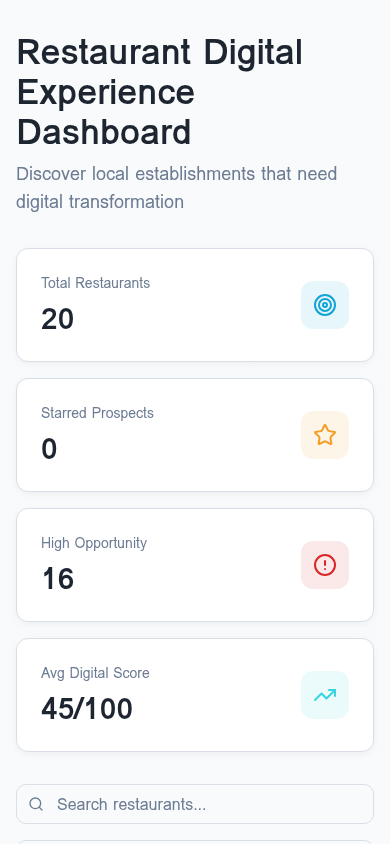Open the Total Restaurants stat card background
The height and width of the screenshot is (844, 390).
[x=195, y=305]
